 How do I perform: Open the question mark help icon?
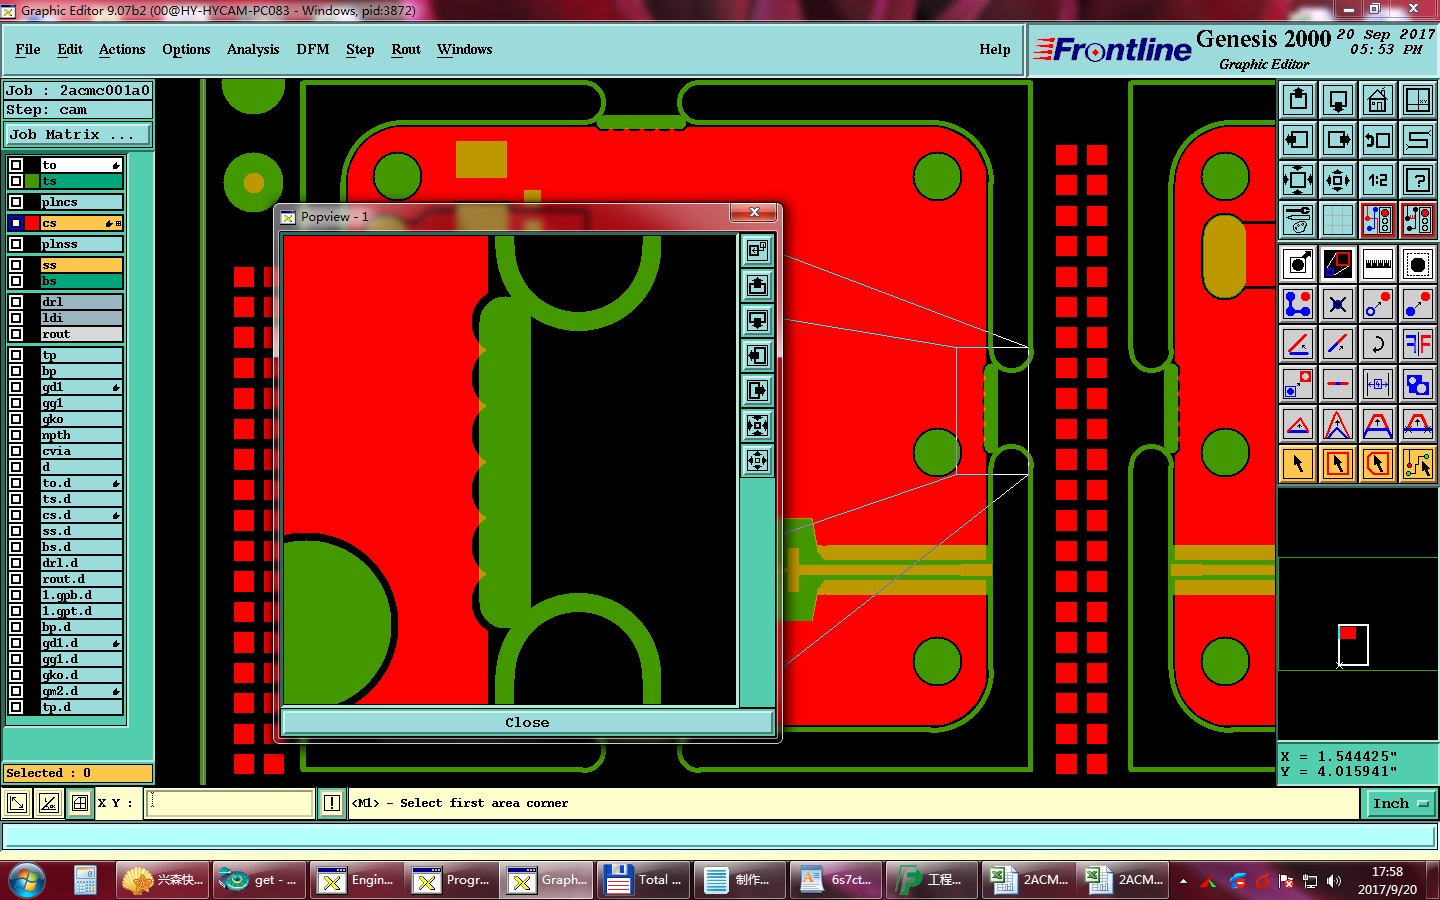tap(1417, 180)
